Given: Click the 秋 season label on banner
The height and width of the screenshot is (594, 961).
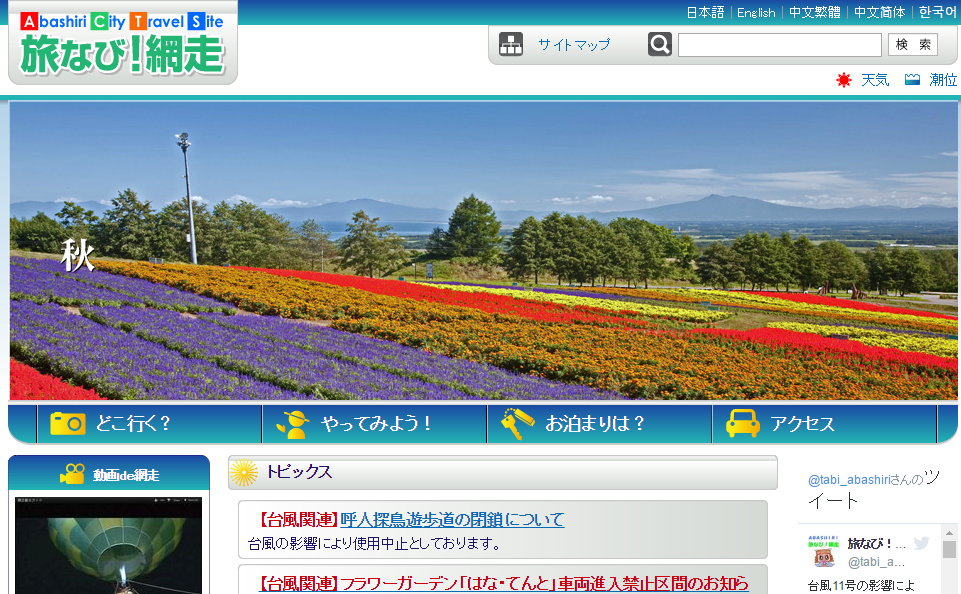Looking at the screenshot, I should click(x=78, y=255).
